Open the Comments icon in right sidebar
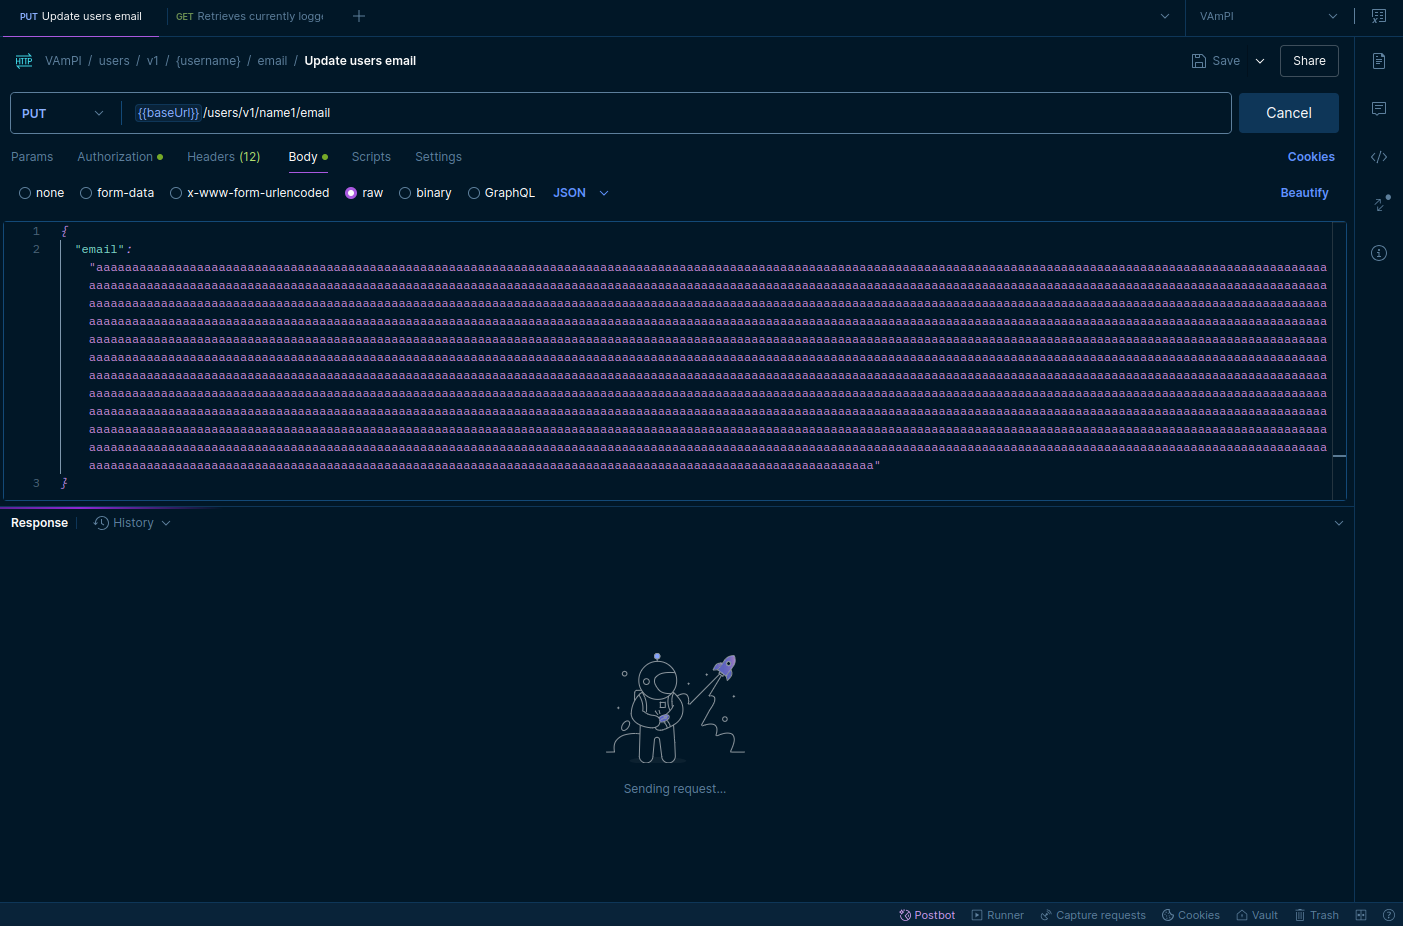The image size is (1403, 926). tap(1379, 109)
